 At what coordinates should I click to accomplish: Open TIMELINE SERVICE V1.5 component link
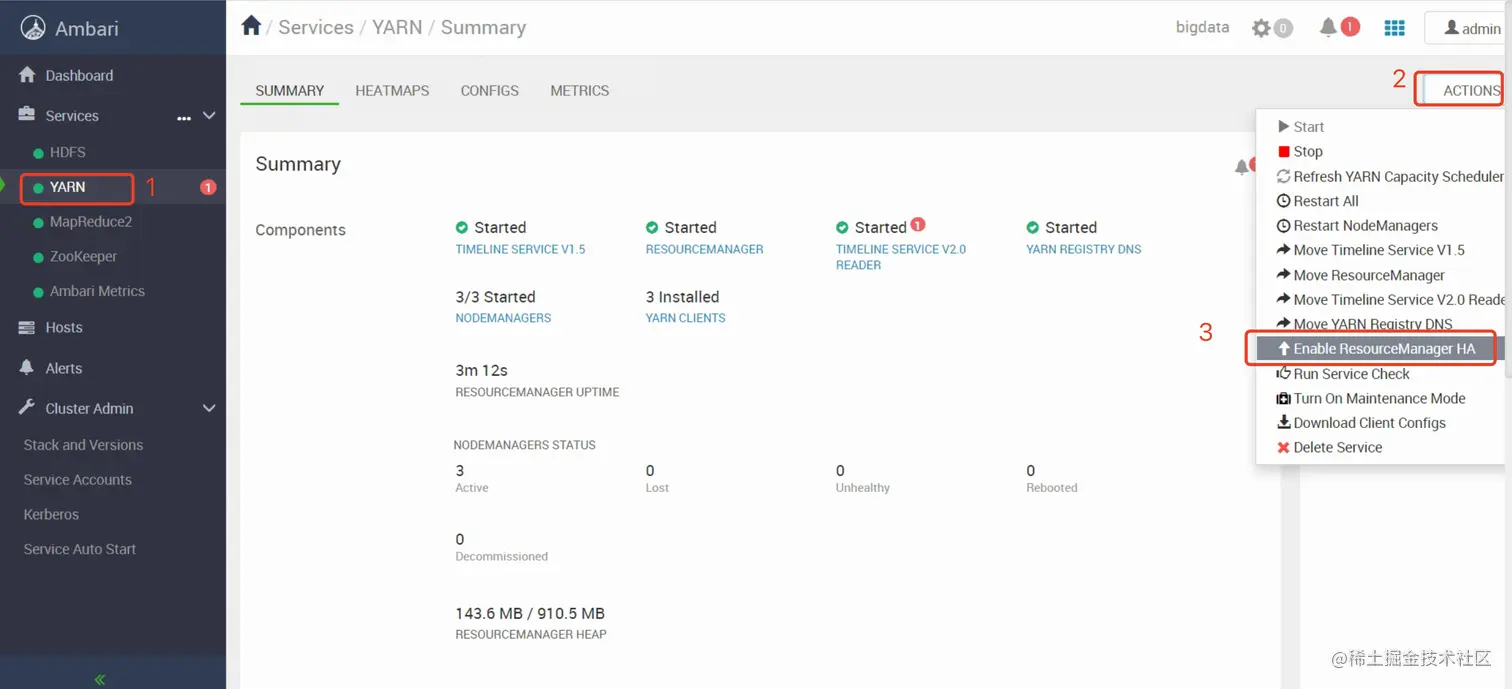pos(521,249)
